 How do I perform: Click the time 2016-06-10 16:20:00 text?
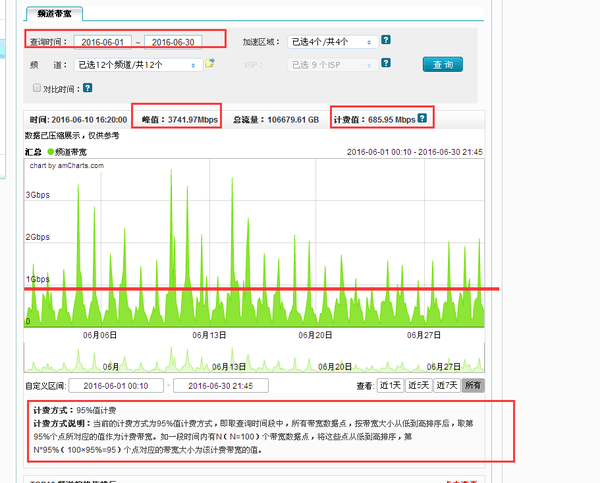click(x=78, y=120)
